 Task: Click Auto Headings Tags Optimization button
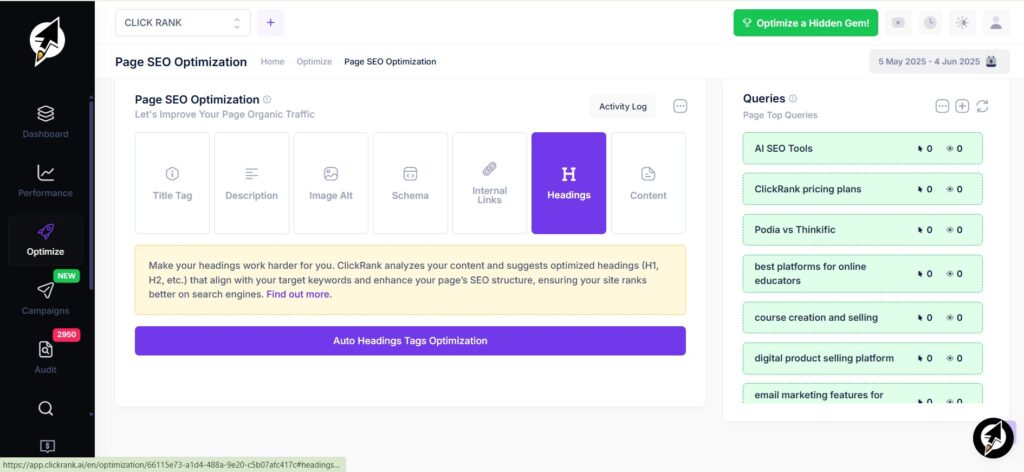[410, 341]
